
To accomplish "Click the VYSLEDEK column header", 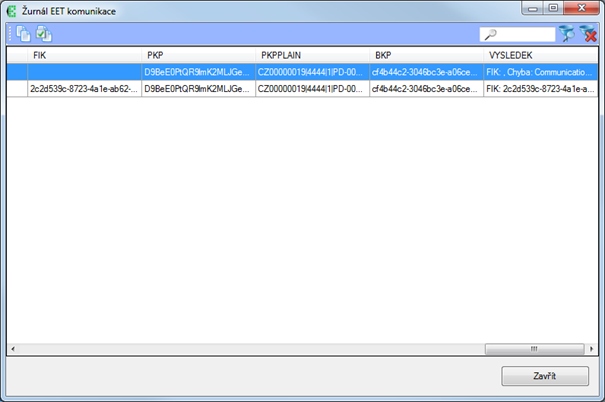I will 540,55.
